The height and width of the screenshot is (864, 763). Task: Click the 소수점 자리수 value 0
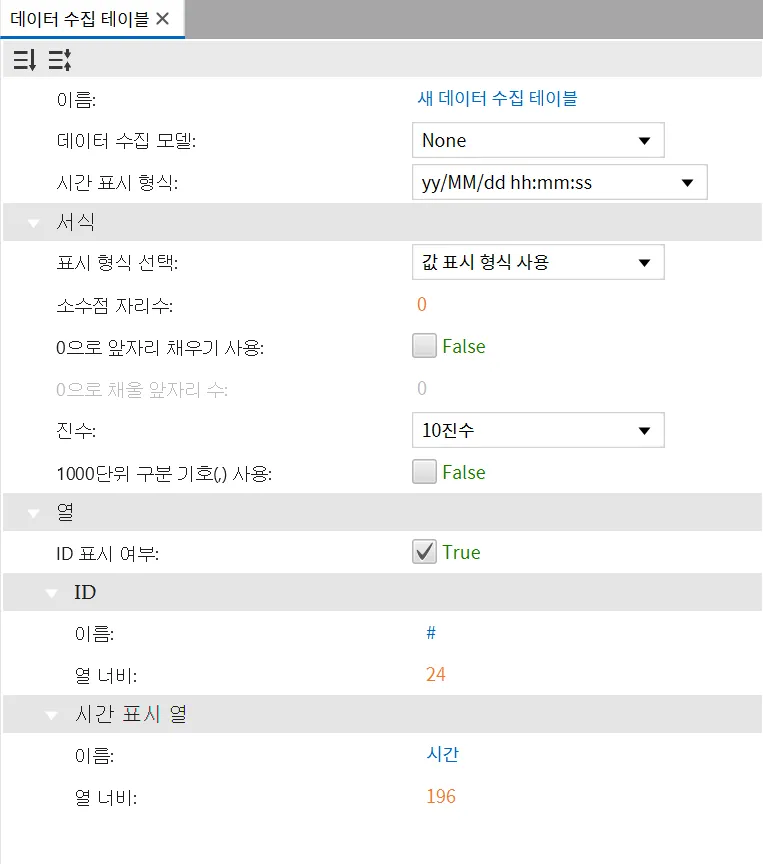click(422, 304)
